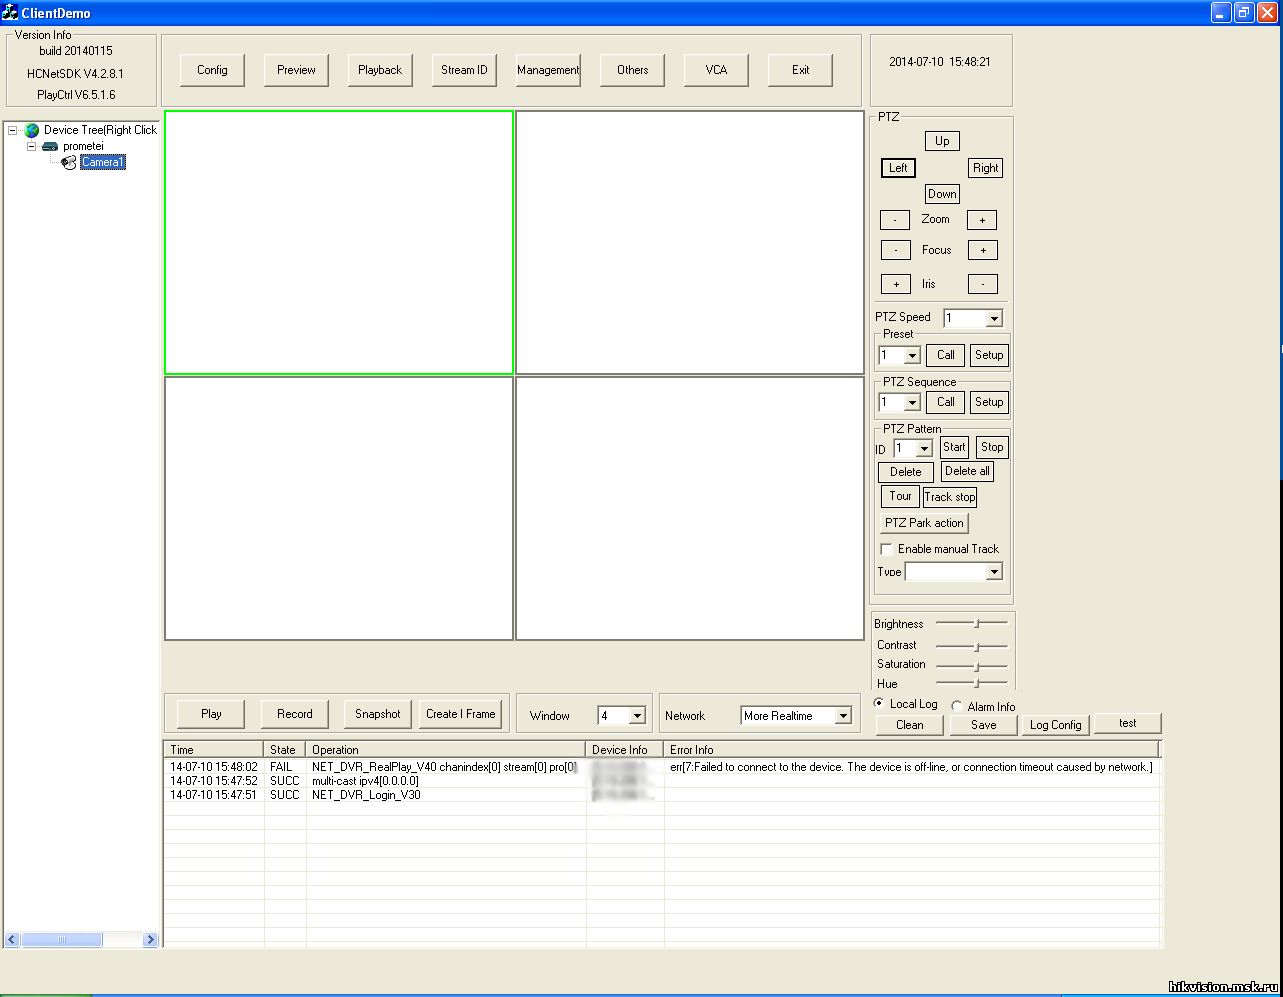The height and width of the screenshot is (997, 1283).
Task: Click the Clean log button
Action: pyautogui.click(x=910, y=725)
